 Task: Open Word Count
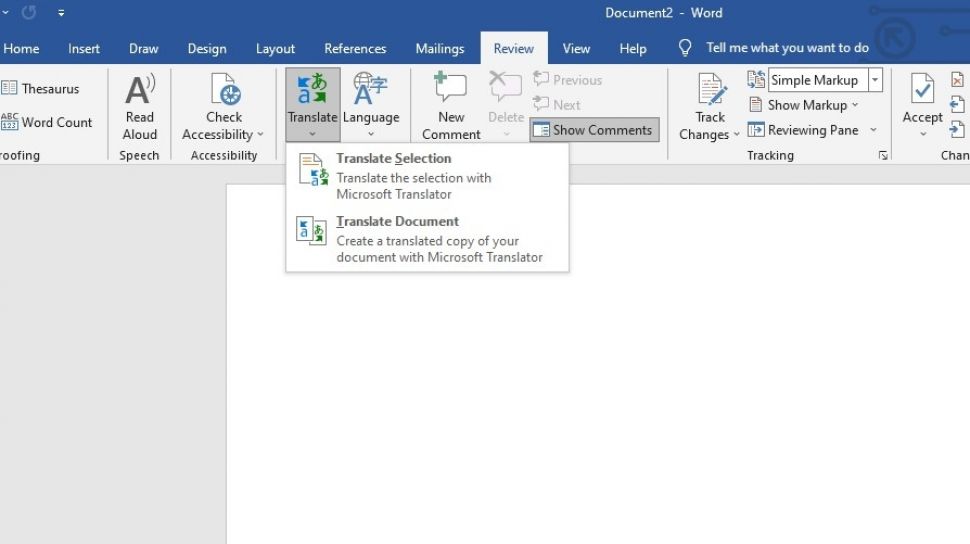pos(46,122)
